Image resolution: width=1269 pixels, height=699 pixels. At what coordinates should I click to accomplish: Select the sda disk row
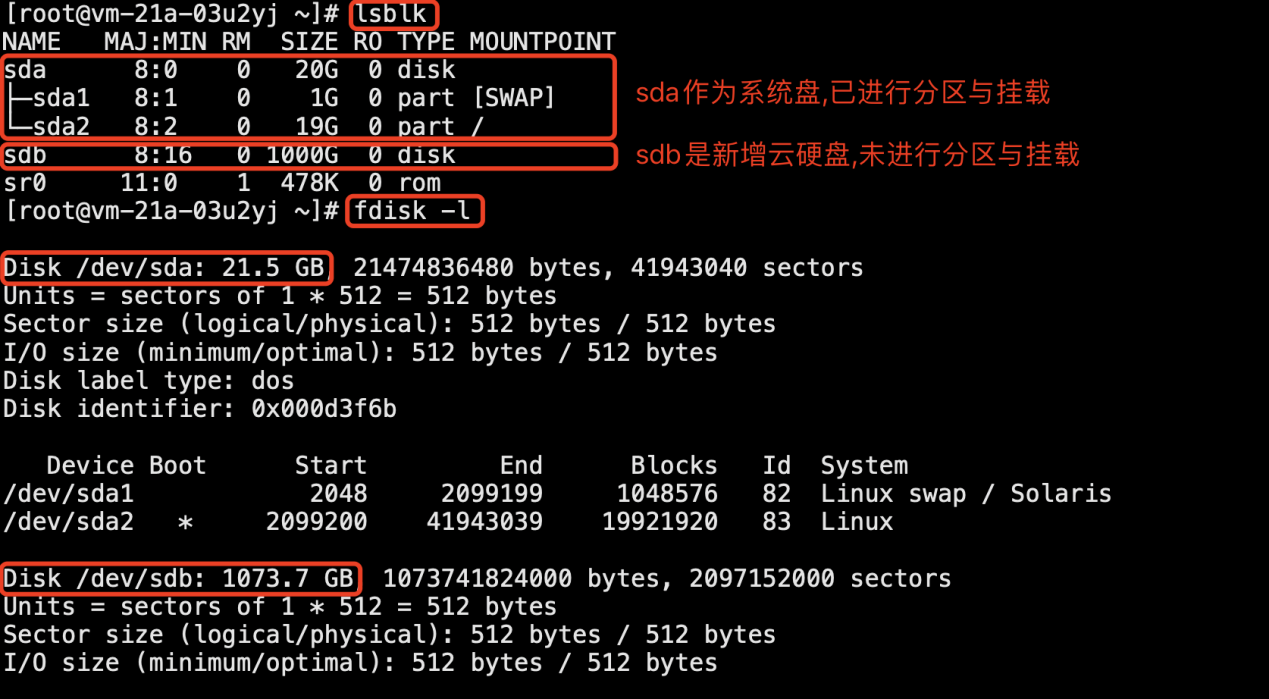pos(229,70)
